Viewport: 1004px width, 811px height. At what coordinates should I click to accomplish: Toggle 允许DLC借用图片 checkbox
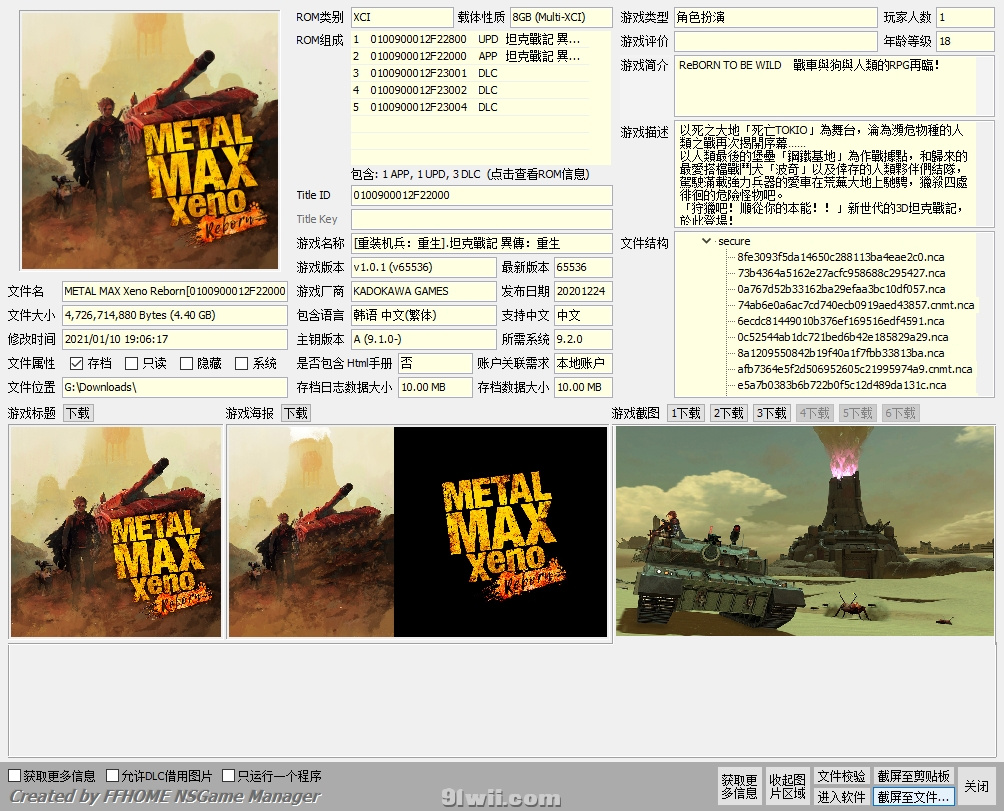[113, 776]
